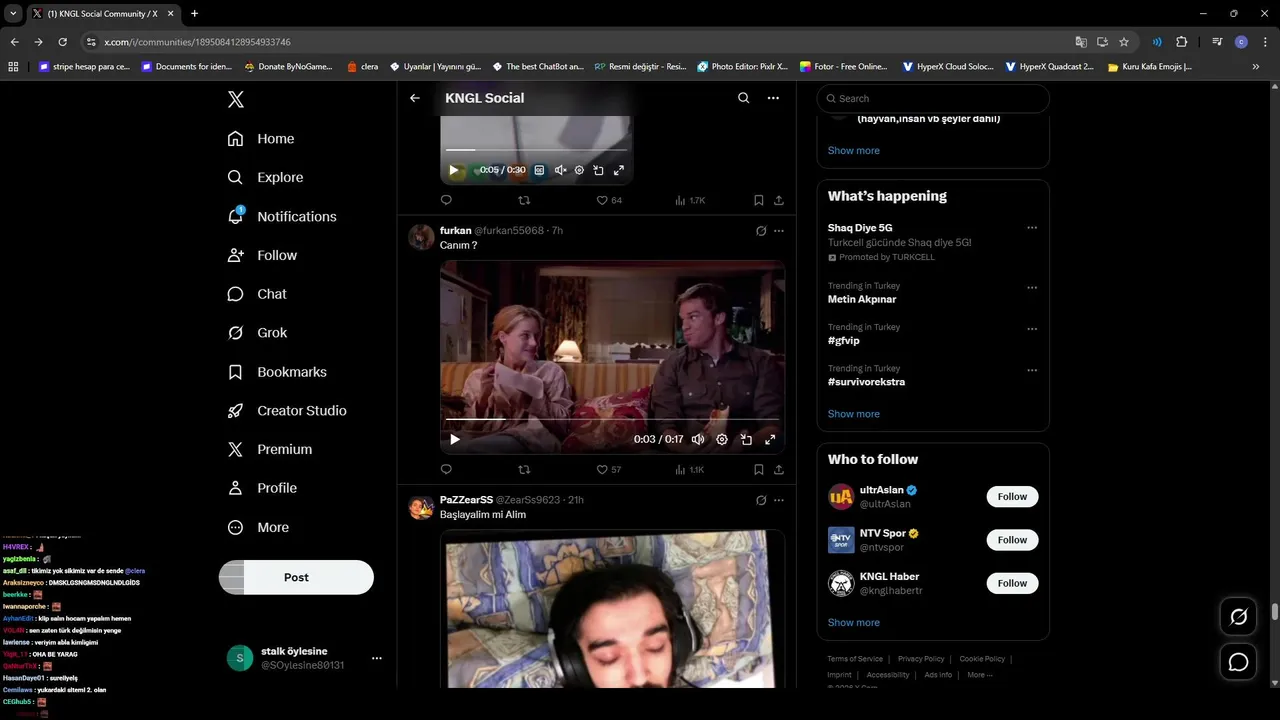Open Home from the sidebar

click(x=261, y=139)
